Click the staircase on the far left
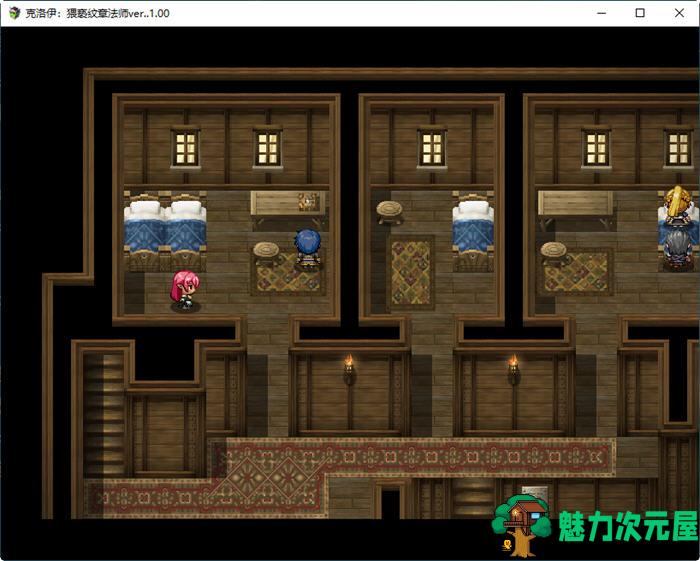Image resolution: width=700 pixels, height=561 pixels. [x=104, y=415]
